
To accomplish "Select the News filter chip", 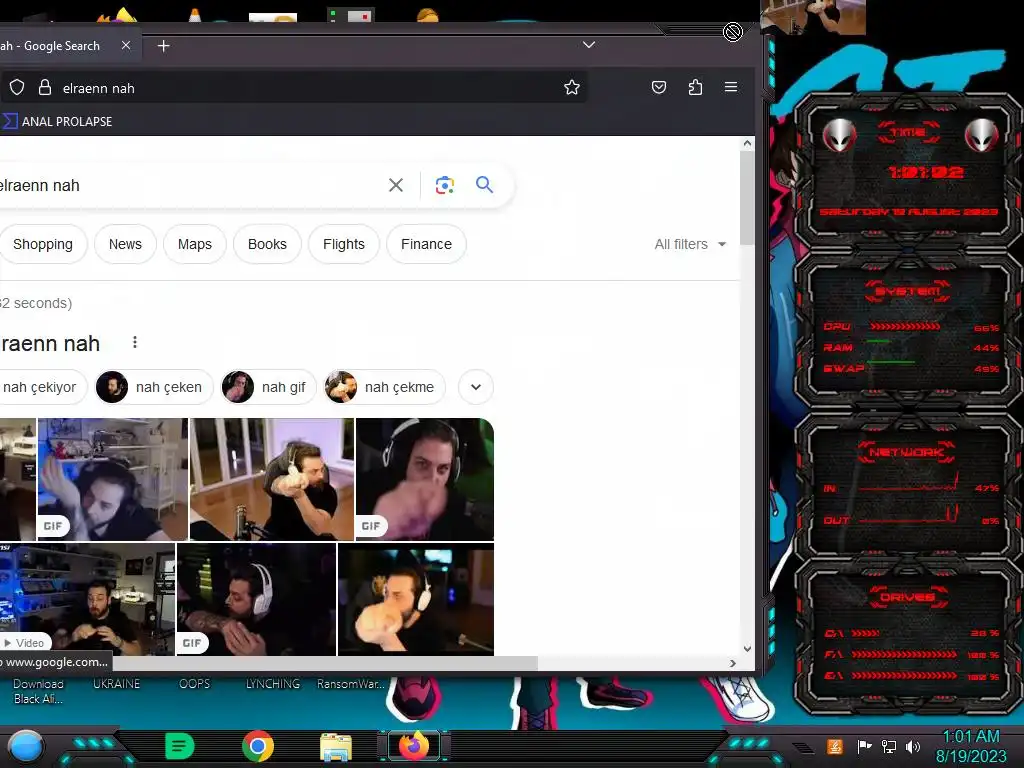I will coord(125,244).
